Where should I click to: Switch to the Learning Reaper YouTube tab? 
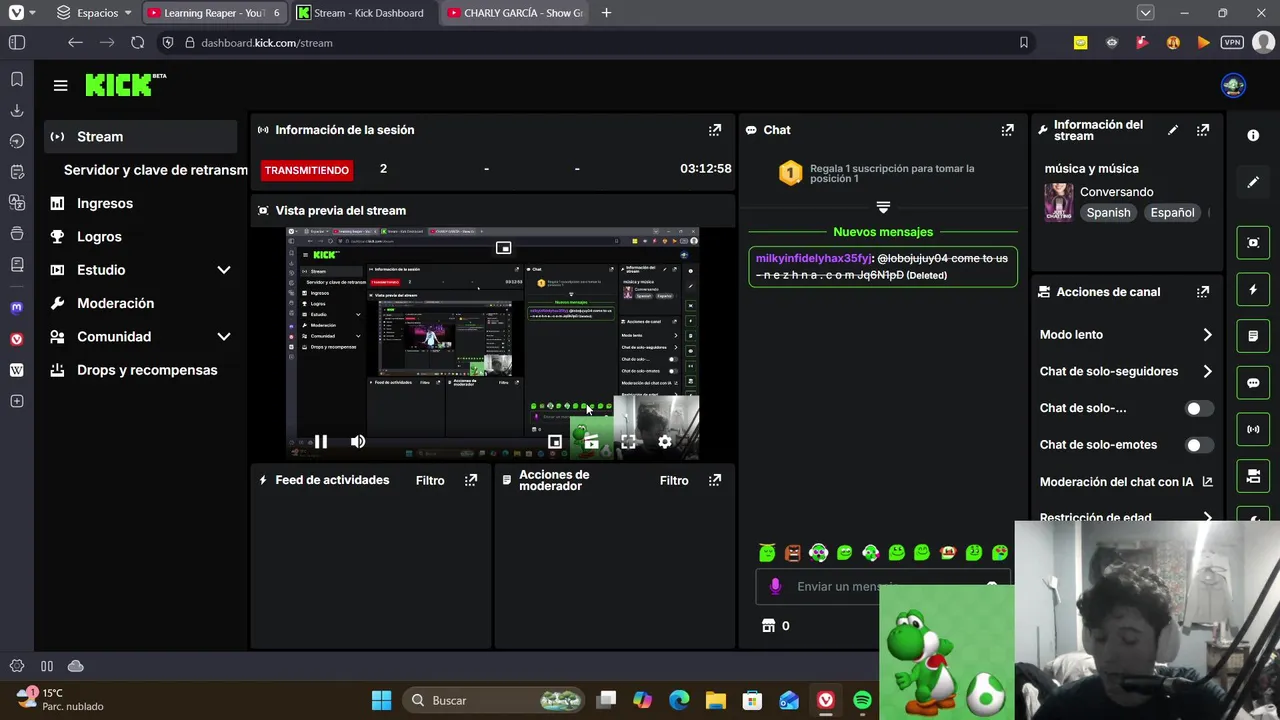click(214, 13)
